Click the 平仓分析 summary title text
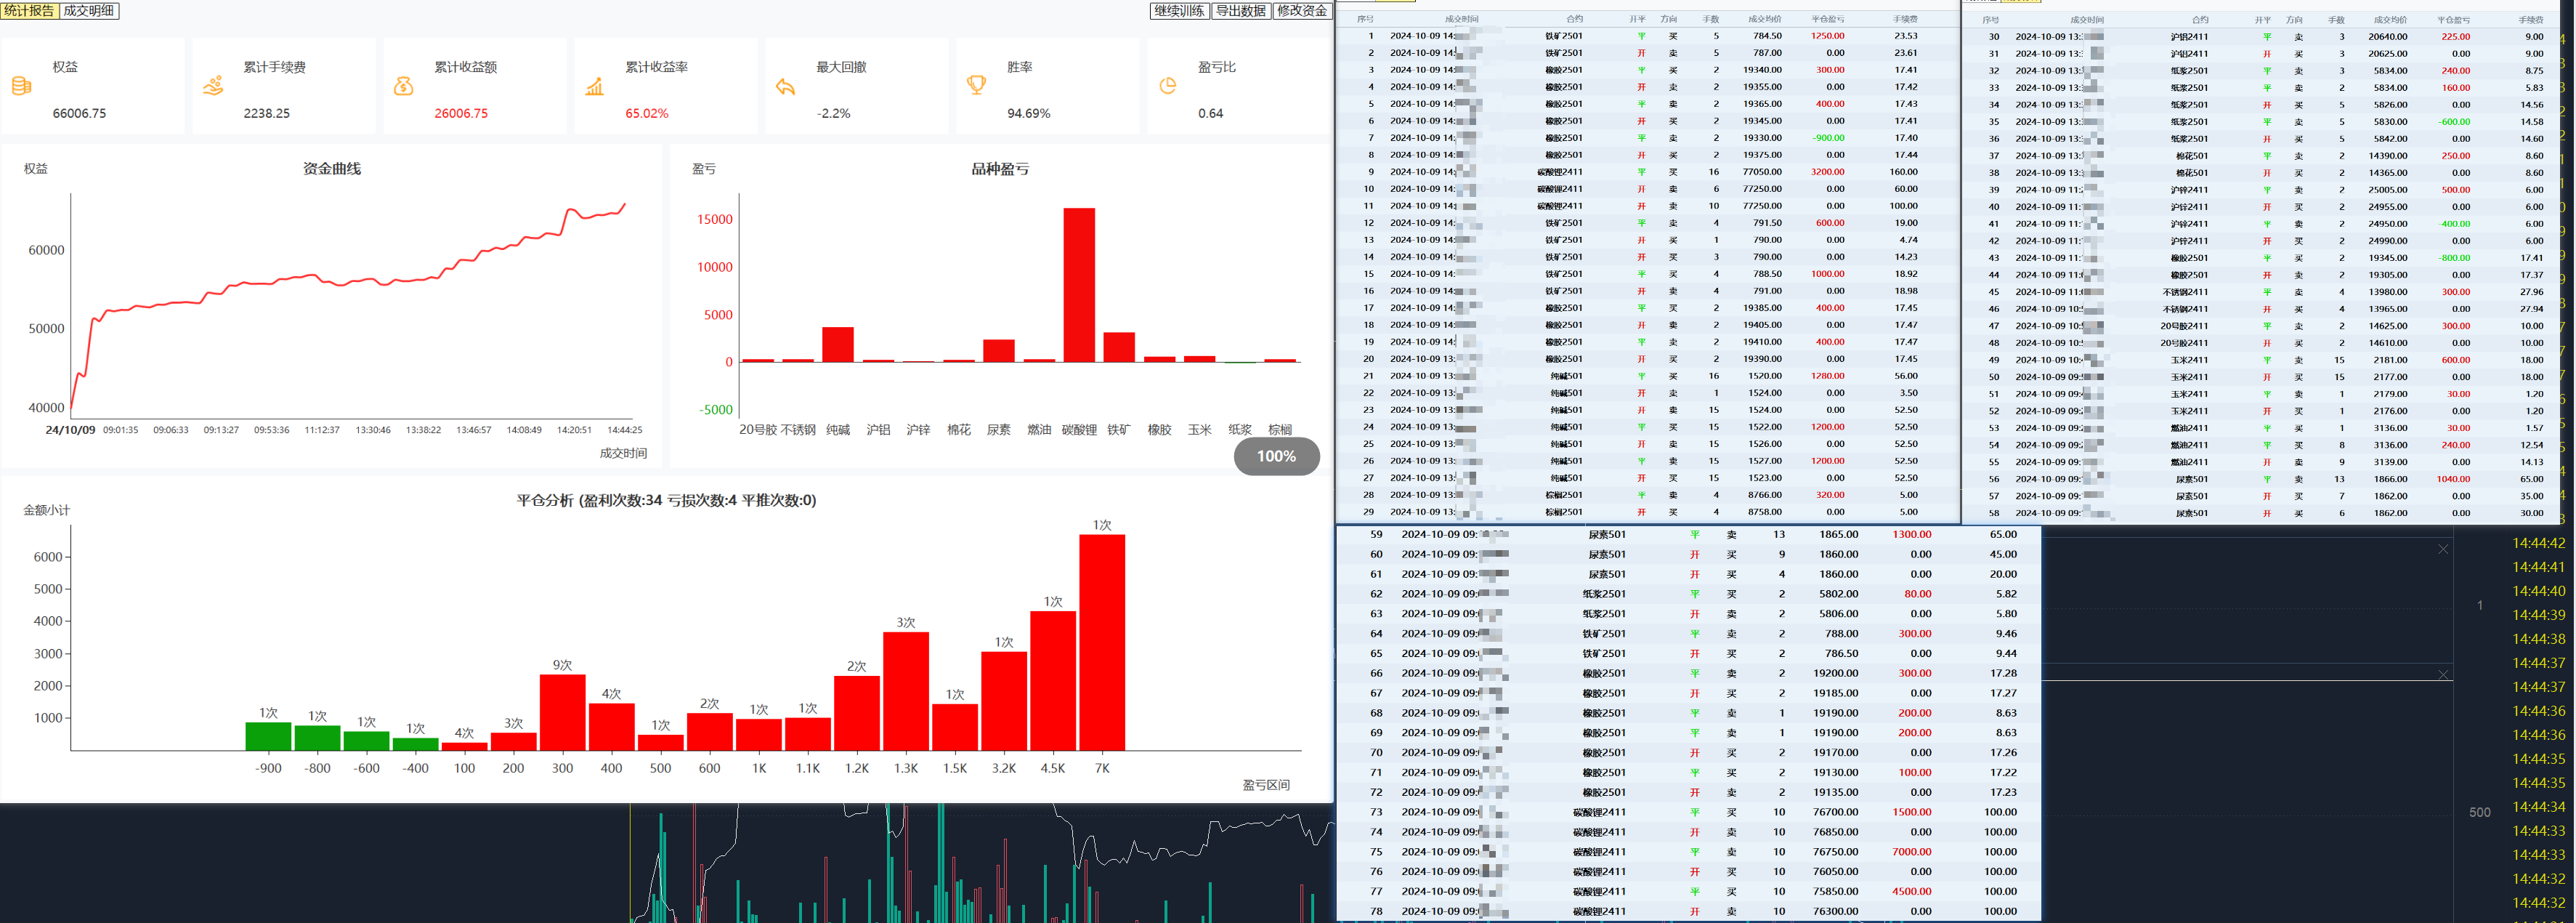2576x923 pixels. [666, 500]
